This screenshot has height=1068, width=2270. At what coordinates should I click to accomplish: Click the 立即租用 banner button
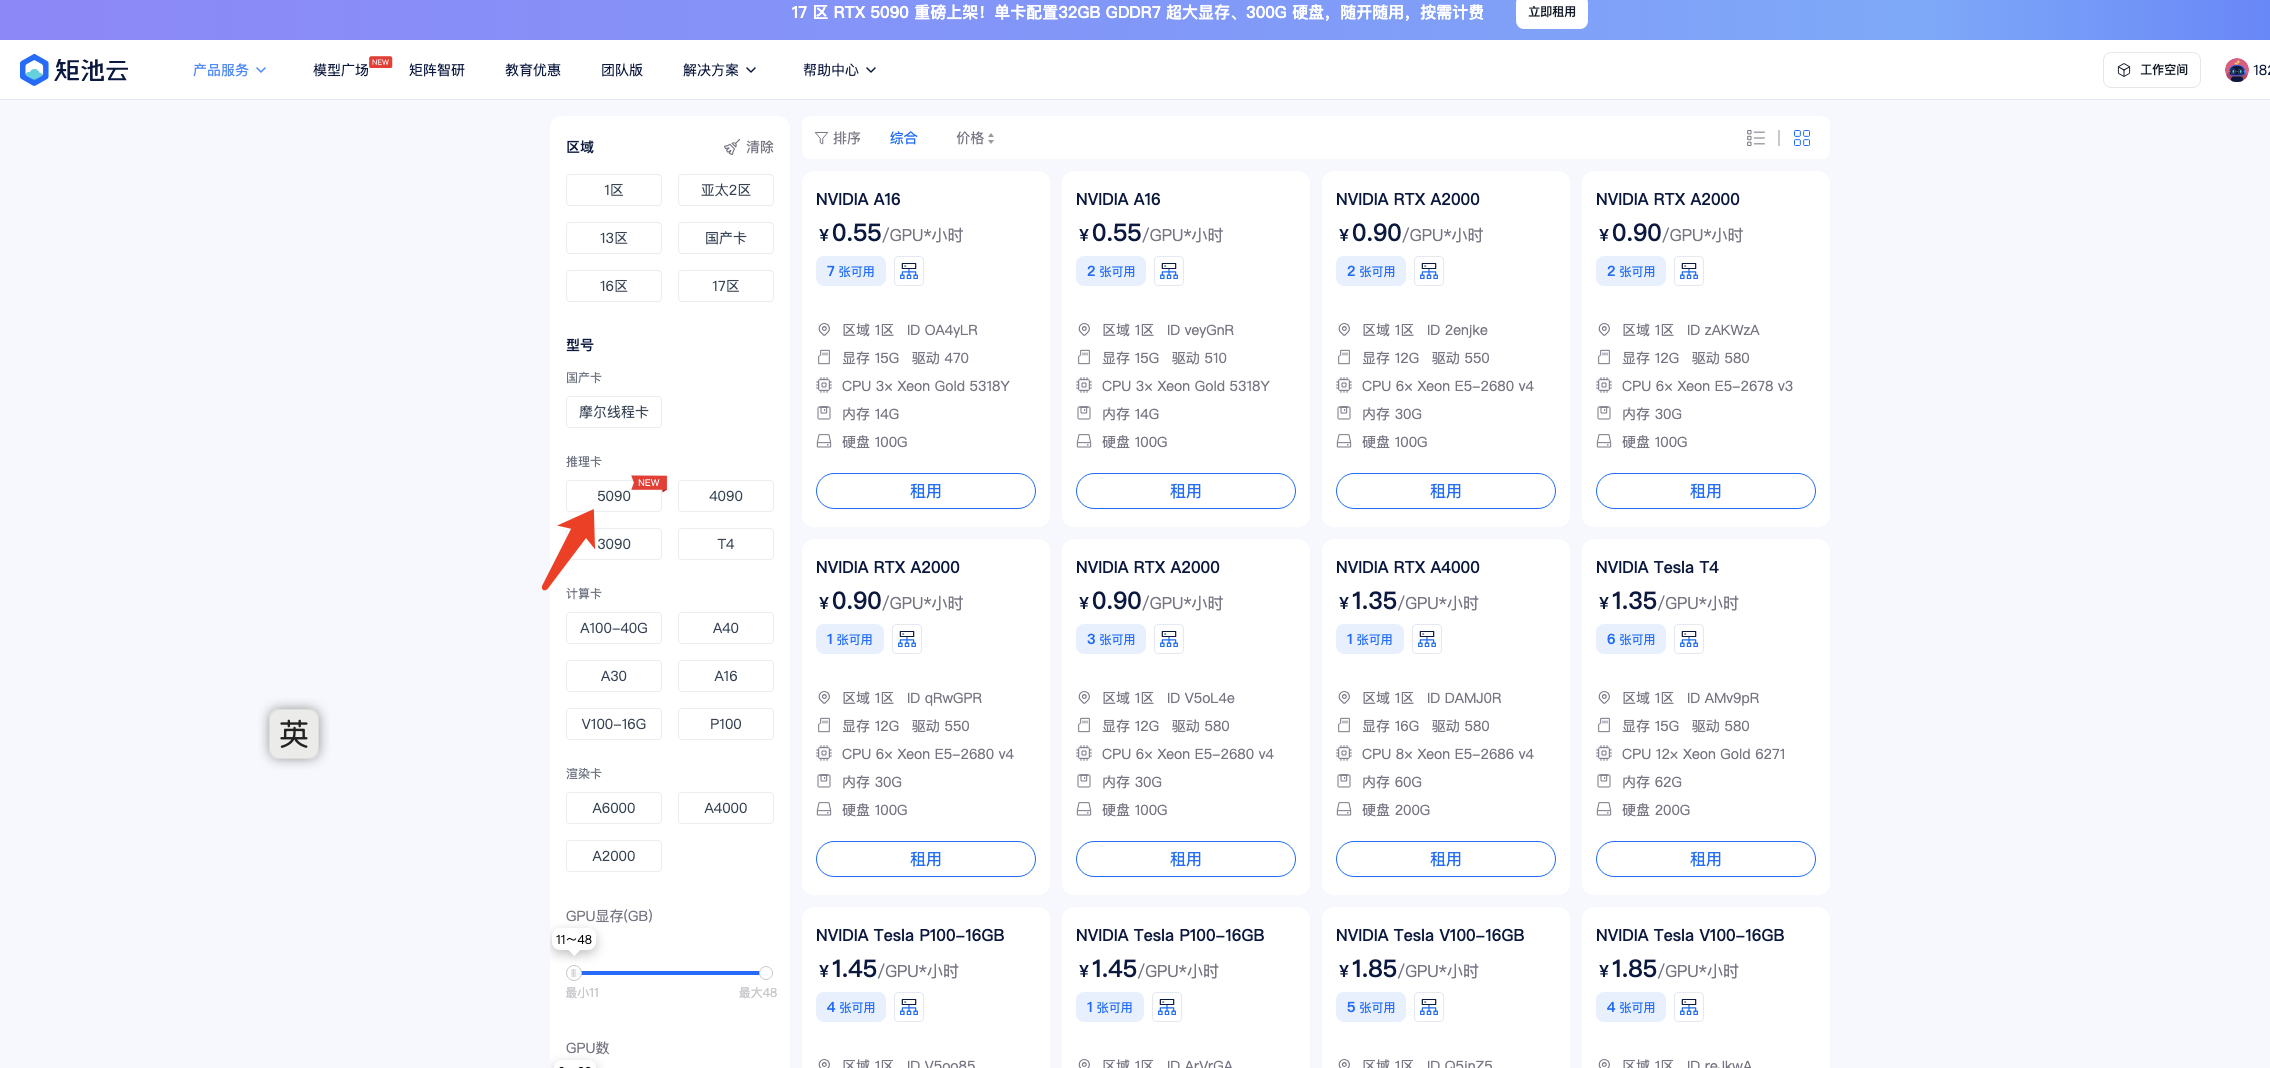point(1552,12)
